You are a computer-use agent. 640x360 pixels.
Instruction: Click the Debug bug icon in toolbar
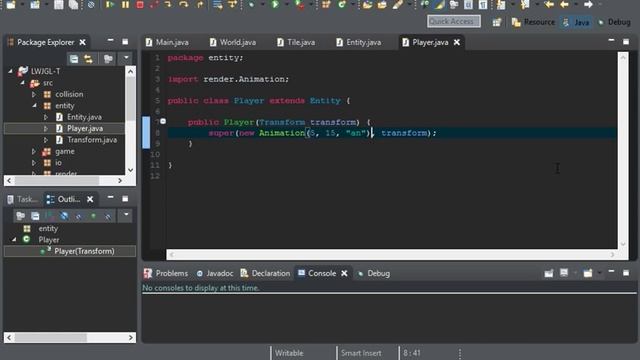(252, 5)
